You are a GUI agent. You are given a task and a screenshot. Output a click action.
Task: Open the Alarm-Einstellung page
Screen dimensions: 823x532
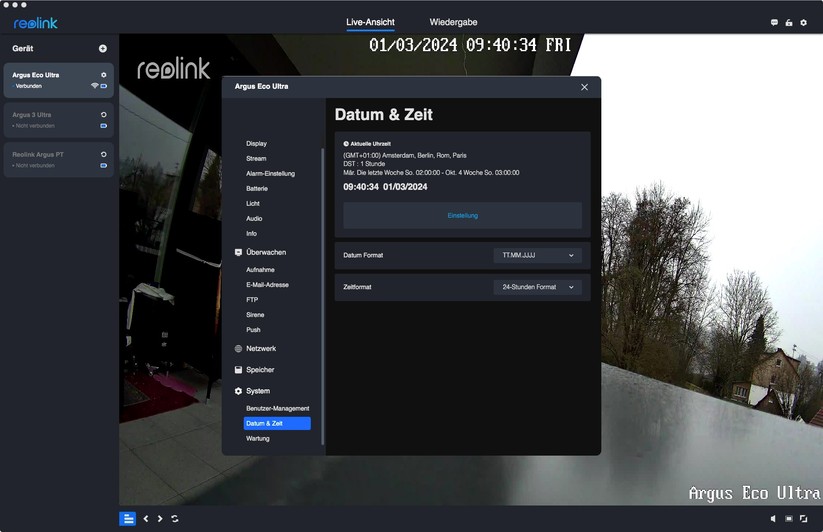click(x=270, y=174)
